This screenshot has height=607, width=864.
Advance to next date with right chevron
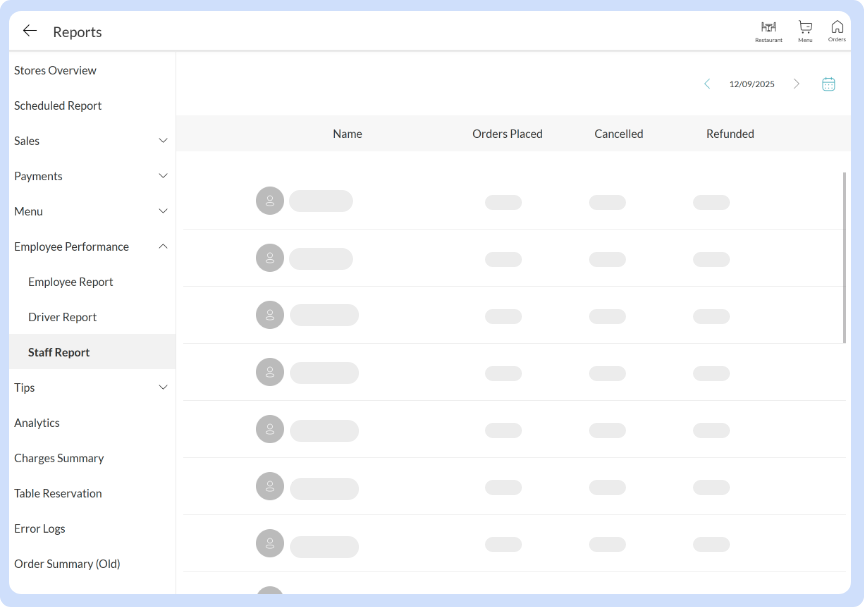pyautogui.click(x=796, y=84)
